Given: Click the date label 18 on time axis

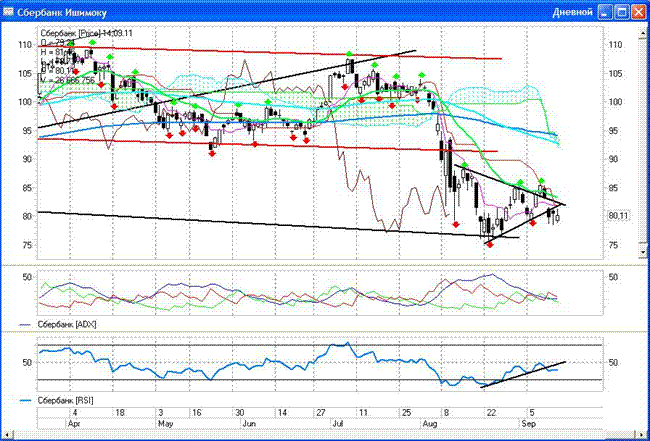Looking at the screenshot, I should coord(119,413).
